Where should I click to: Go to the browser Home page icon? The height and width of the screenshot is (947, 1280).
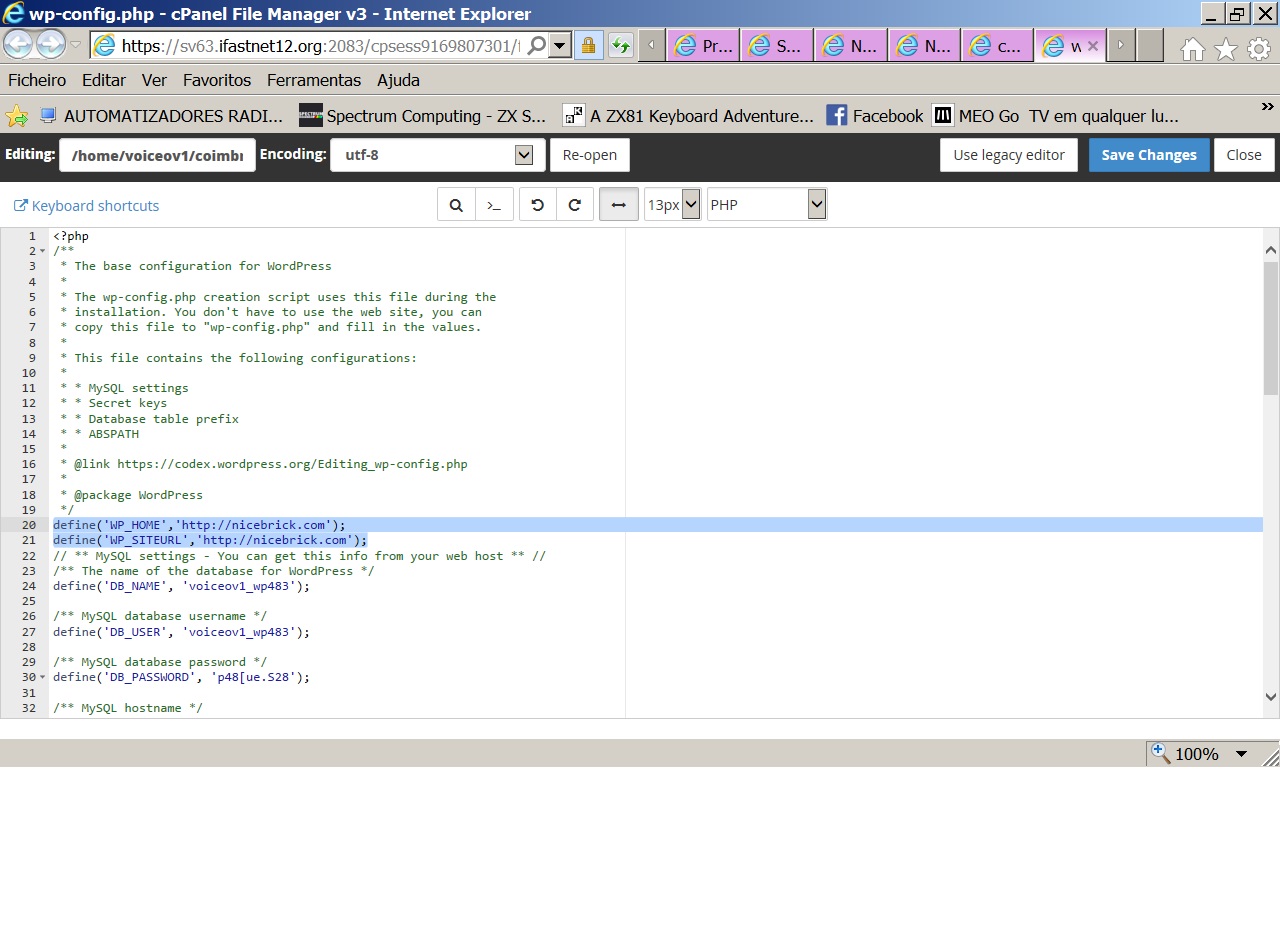pyautogui.click(x=1192, y=49)
